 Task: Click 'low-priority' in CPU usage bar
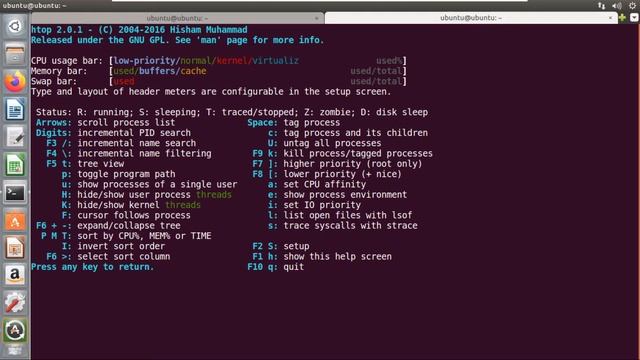144,61
